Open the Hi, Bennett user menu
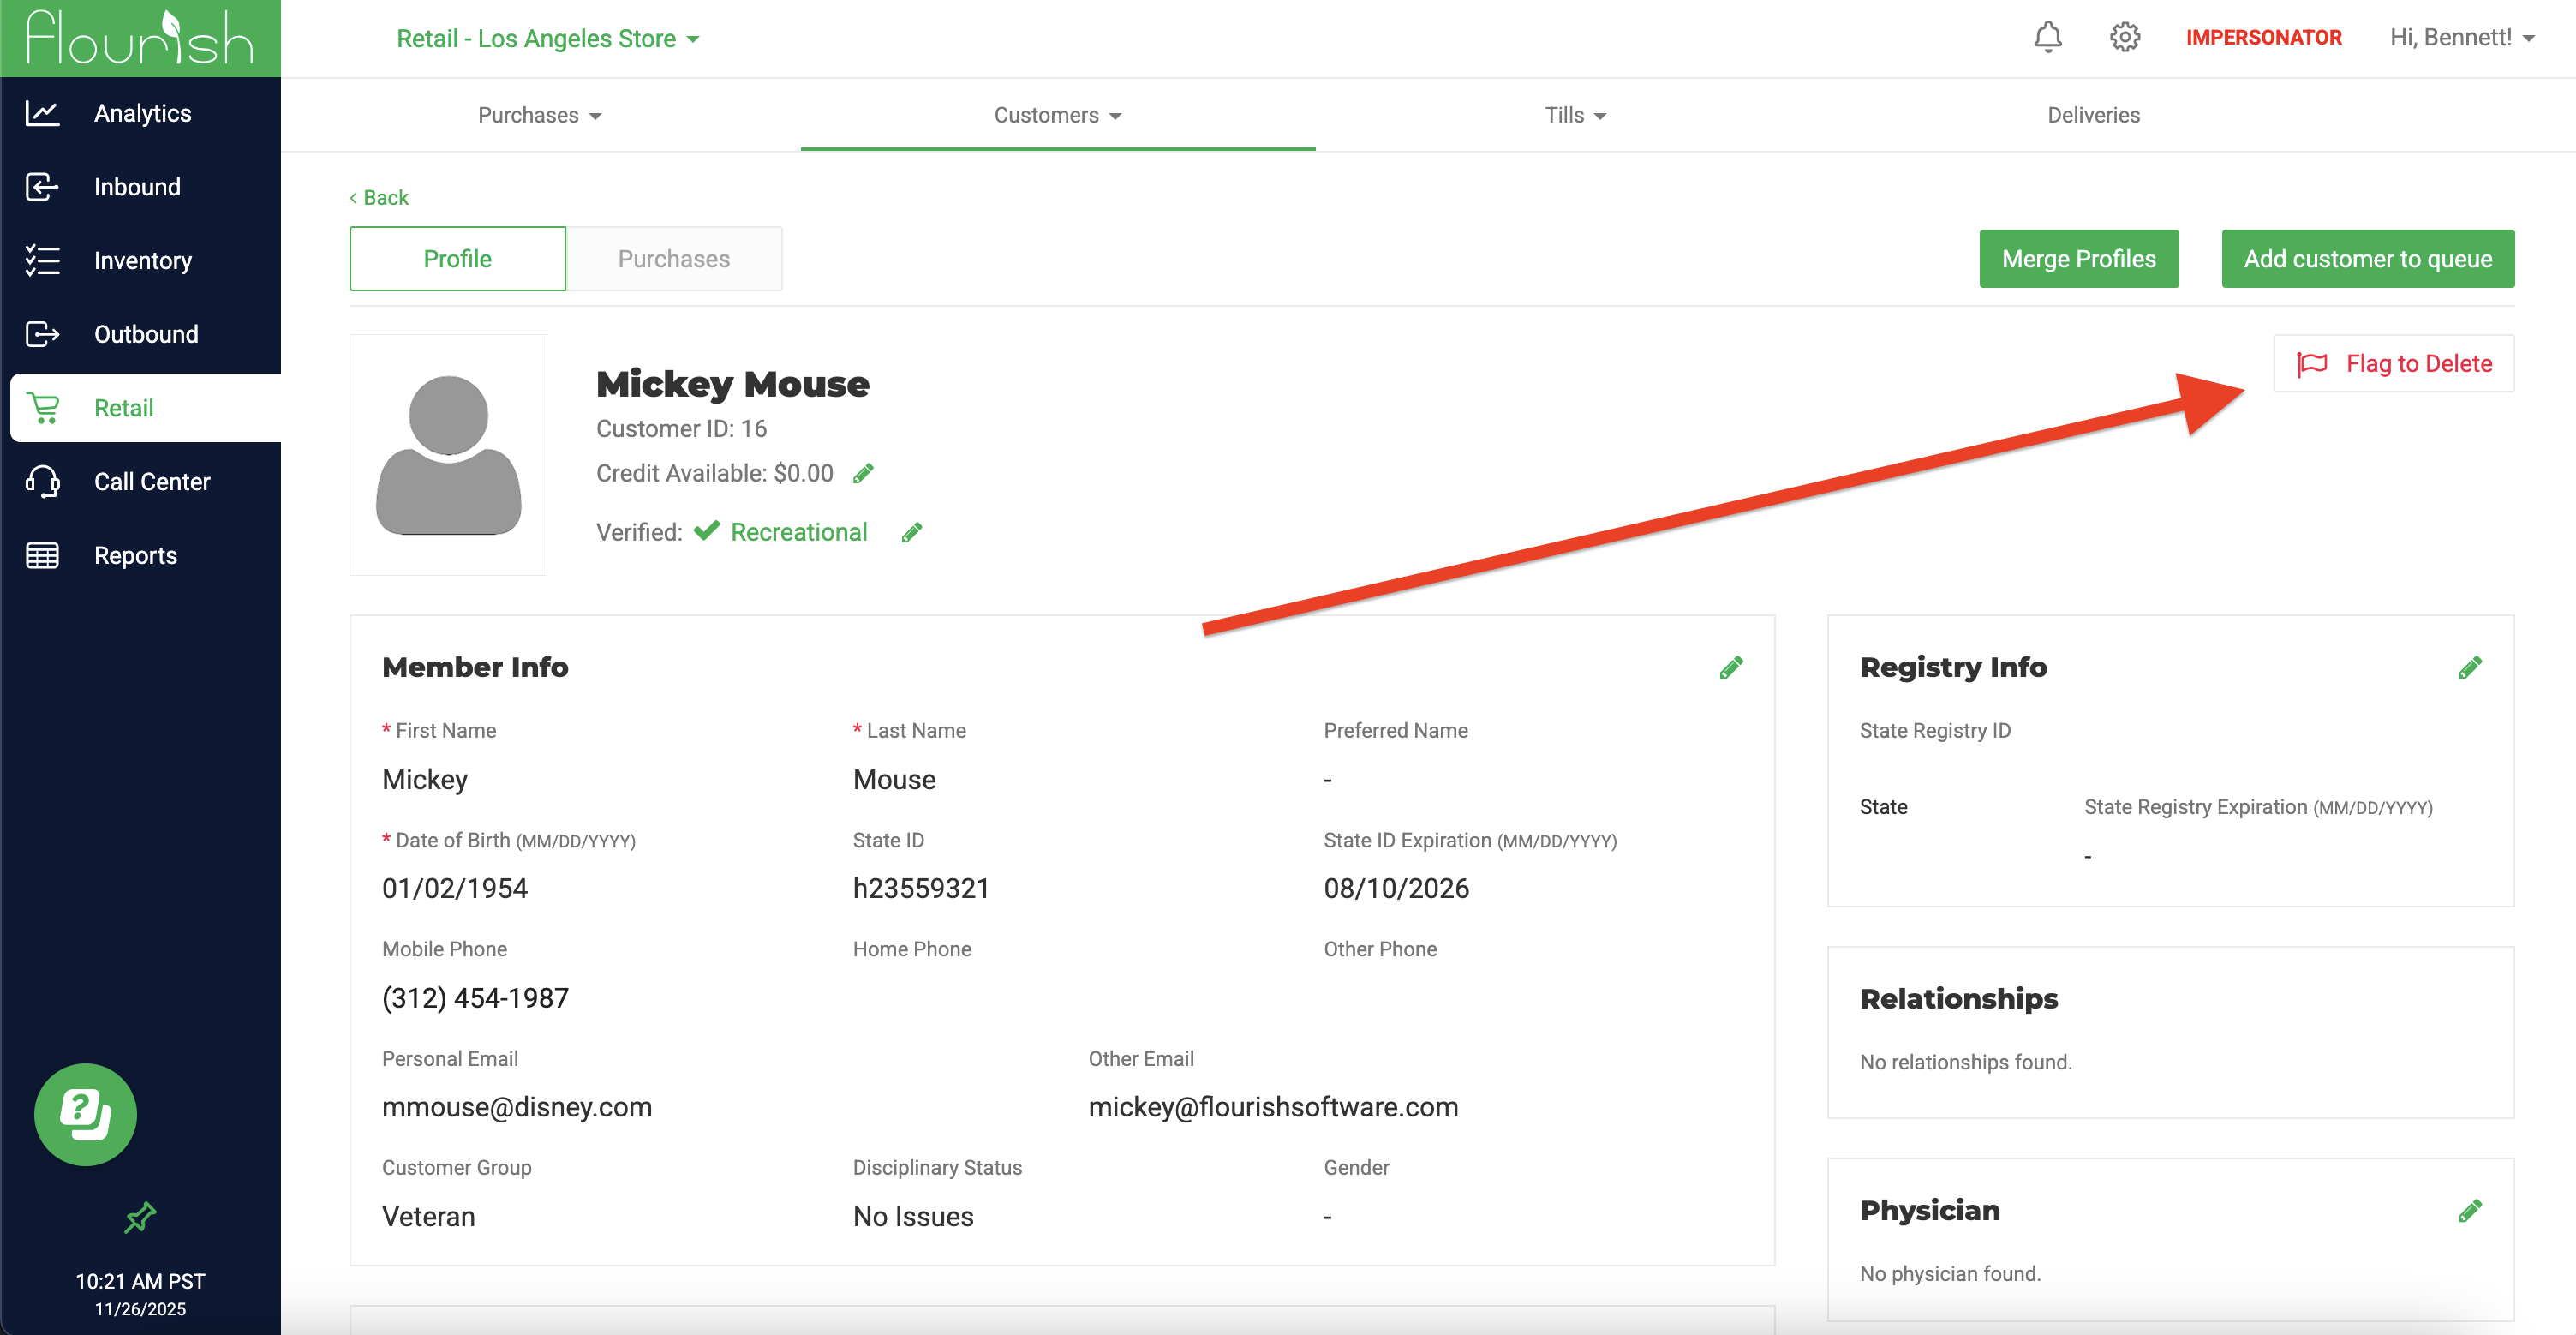The image size is (2576, 1335). point(2461,37)
